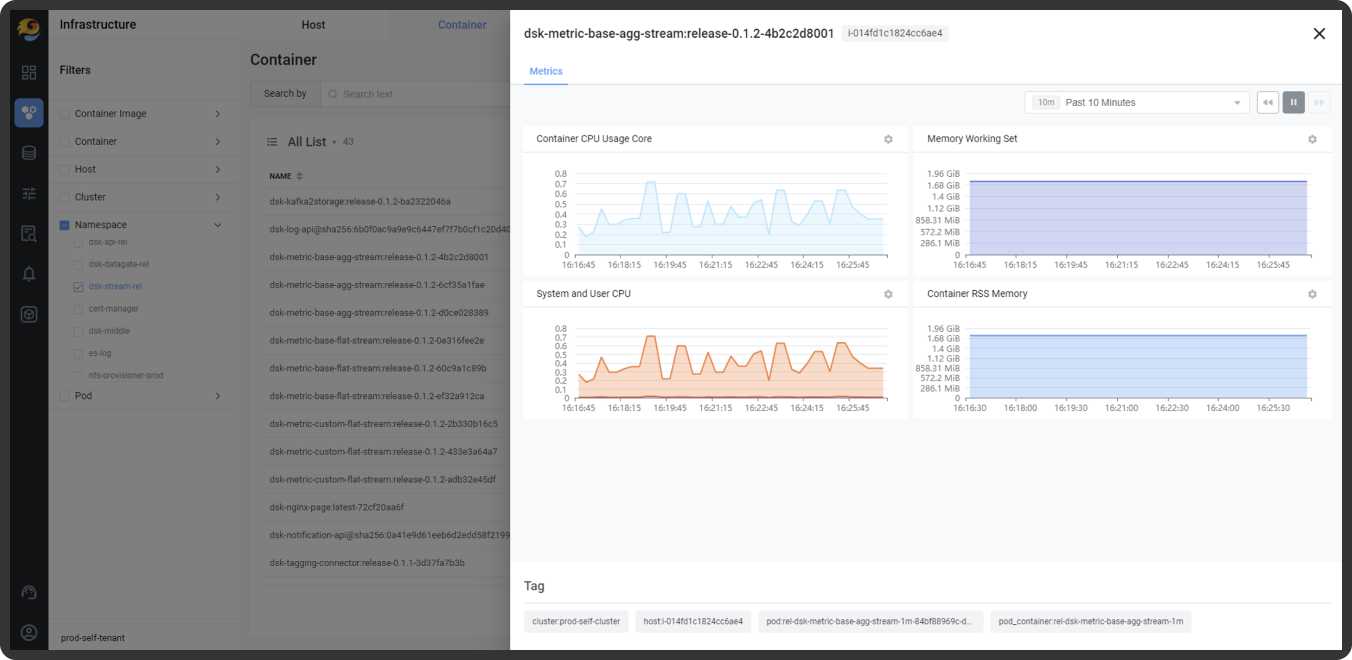The width and height of the screenshot is (1352, 660).
Task: Tick the Container Image filter checkbox
Action: click(x=65, y=114)
